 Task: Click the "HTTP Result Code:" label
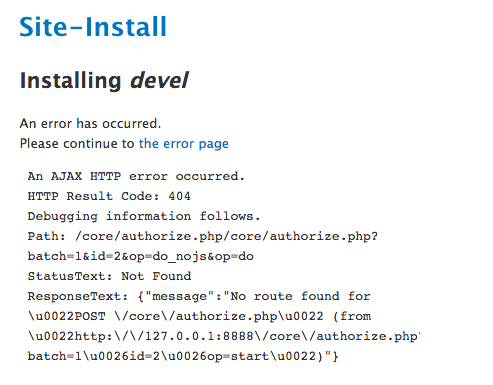(94, 196)
